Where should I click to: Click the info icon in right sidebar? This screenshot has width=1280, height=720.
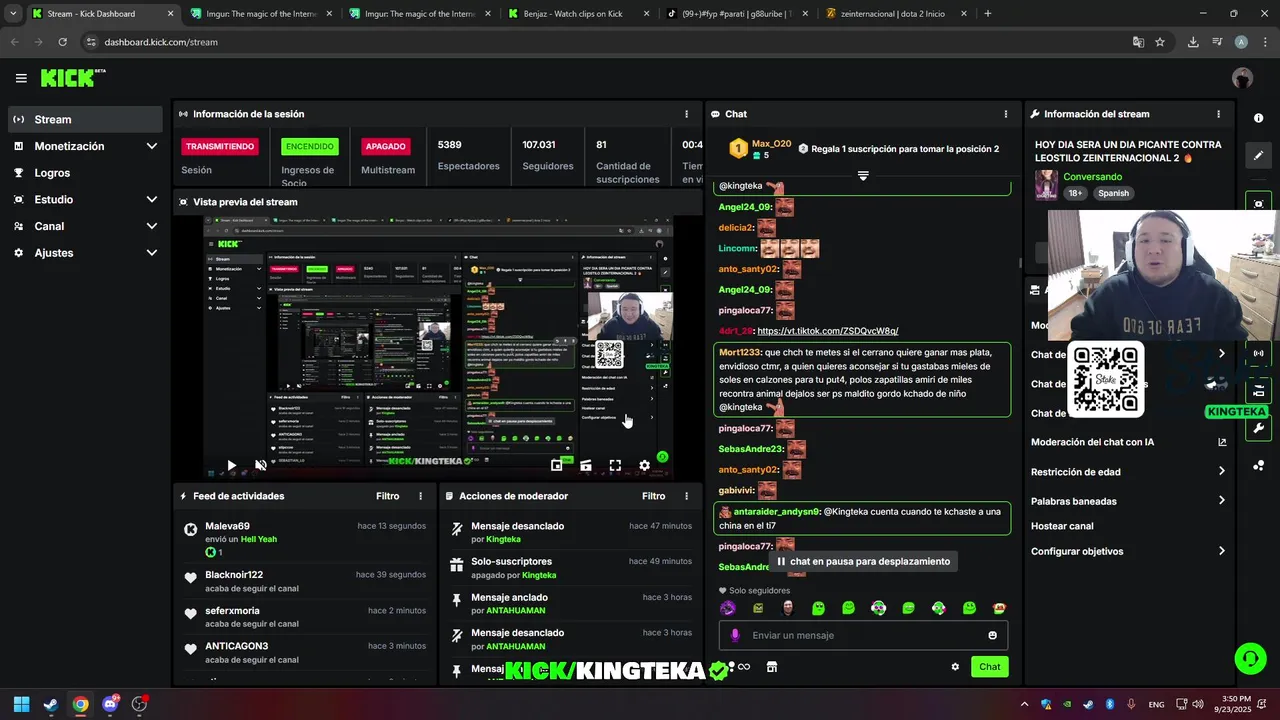[x=1258, y=118]
